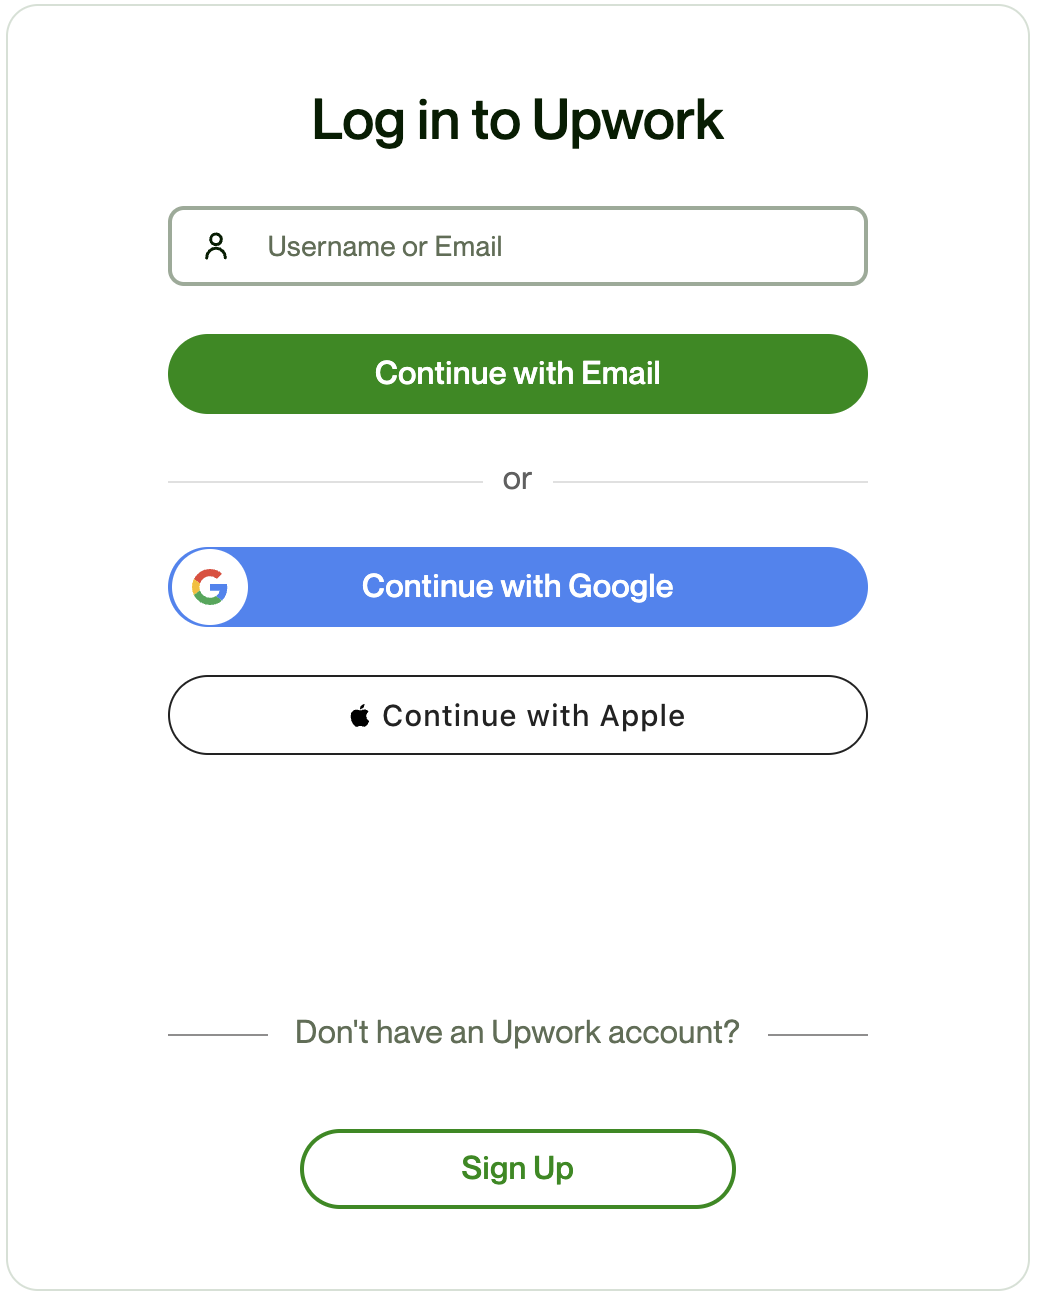
Task: Click the green outlined Sign Up button
Action: 518,1168
